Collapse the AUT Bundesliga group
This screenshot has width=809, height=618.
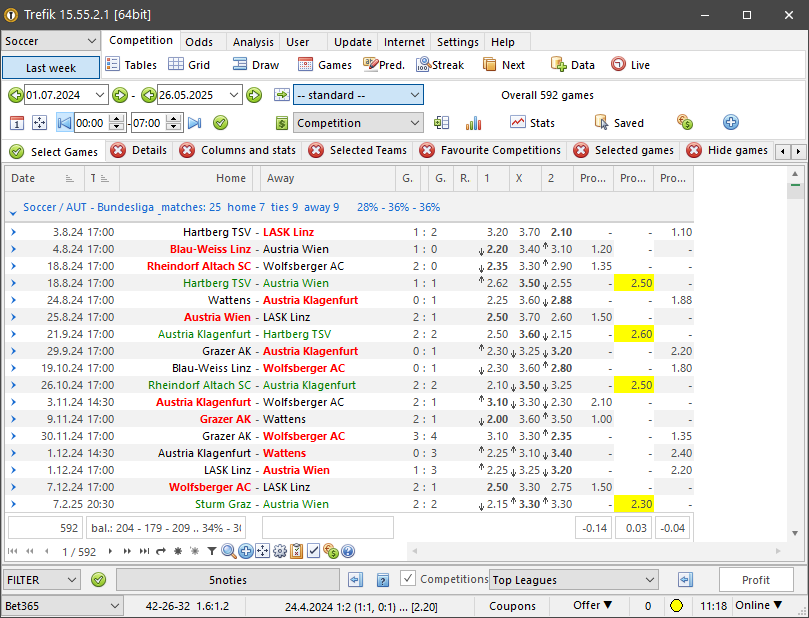[13, 208]
